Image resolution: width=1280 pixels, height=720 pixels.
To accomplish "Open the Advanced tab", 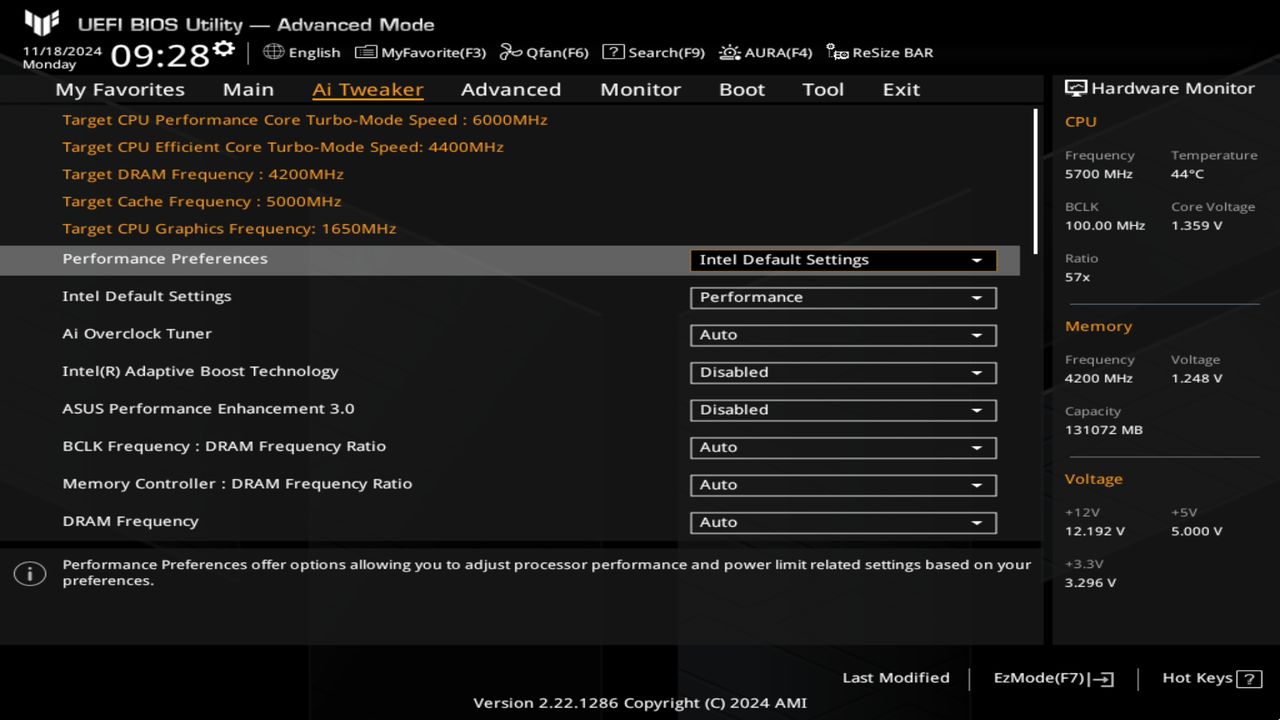I will point(511,89).
